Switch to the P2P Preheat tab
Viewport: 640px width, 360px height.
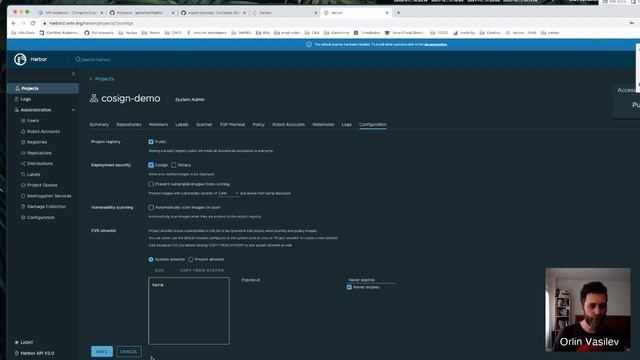(232, 124)
